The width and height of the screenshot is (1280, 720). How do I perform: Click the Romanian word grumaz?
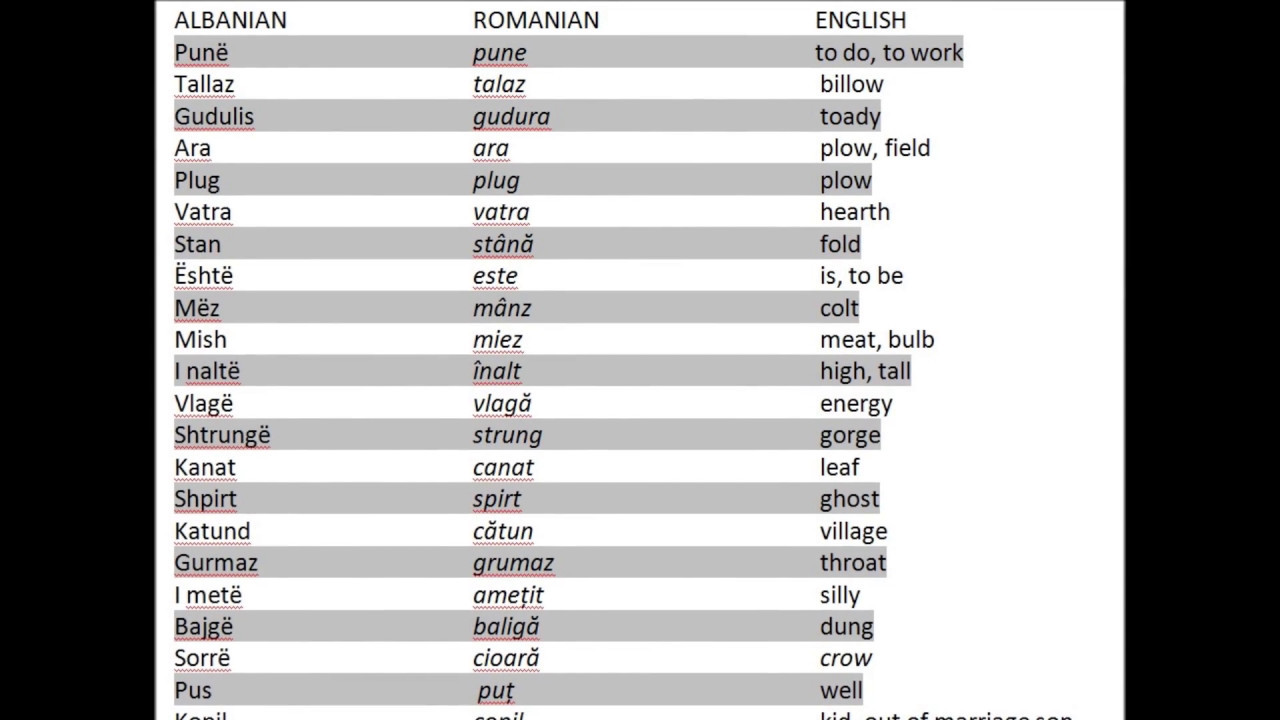click(513, 563)
